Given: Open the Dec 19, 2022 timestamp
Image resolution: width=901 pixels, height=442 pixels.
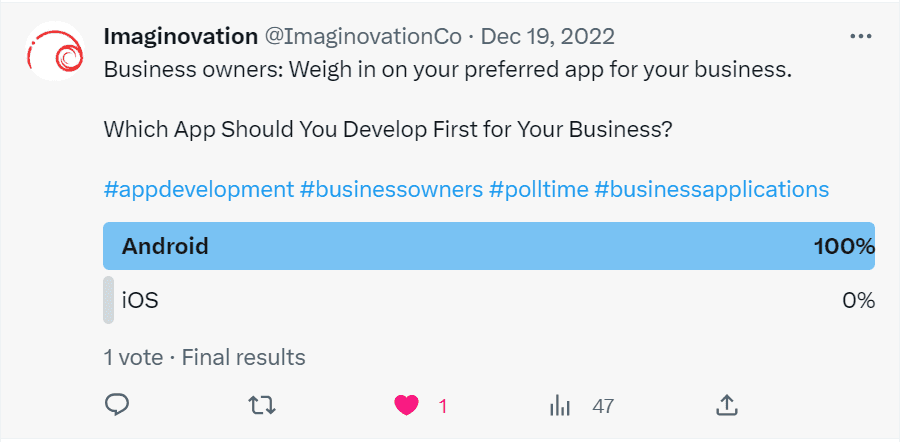Looking at the screenshot, I should (548, 37).
